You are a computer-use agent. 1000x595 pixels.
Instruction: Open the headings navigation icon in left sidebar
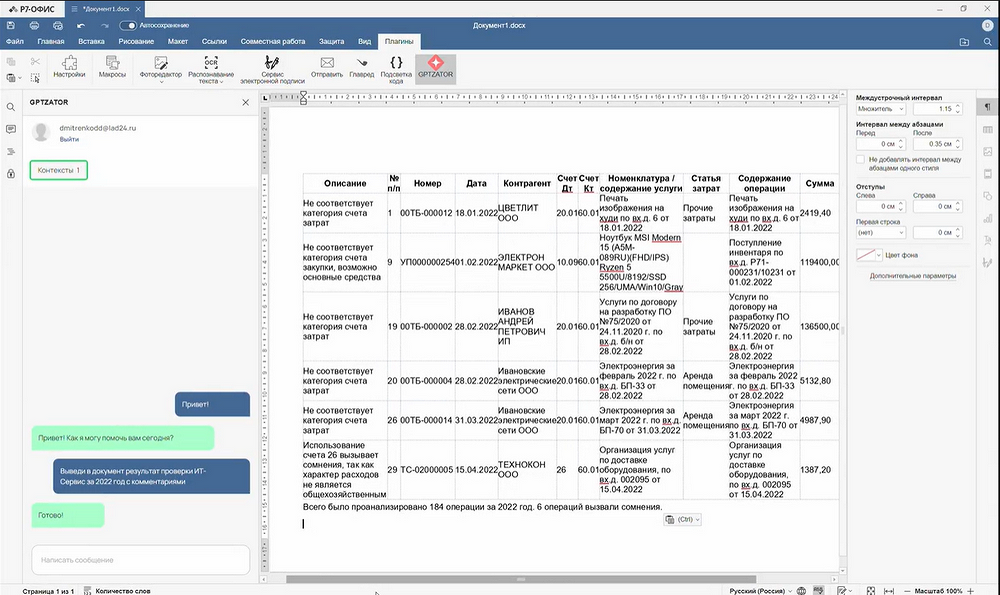click(x=11, y=152)
